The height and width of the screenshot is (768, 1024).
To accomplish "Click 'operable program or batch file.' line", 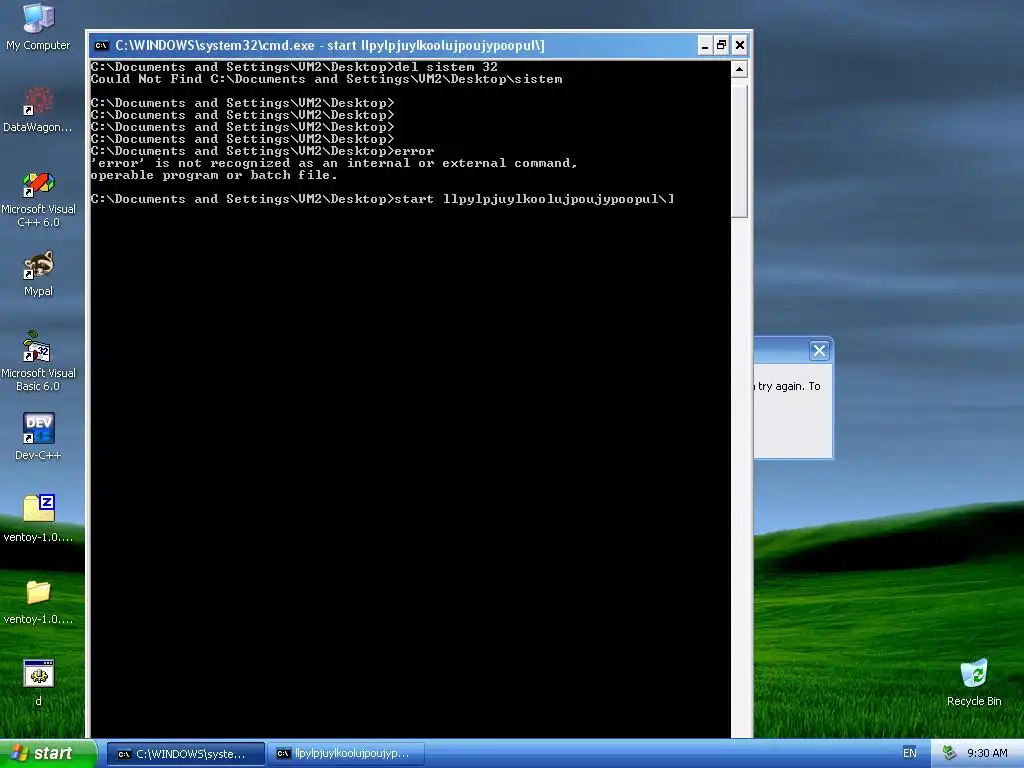I will [x=214, y=175].
